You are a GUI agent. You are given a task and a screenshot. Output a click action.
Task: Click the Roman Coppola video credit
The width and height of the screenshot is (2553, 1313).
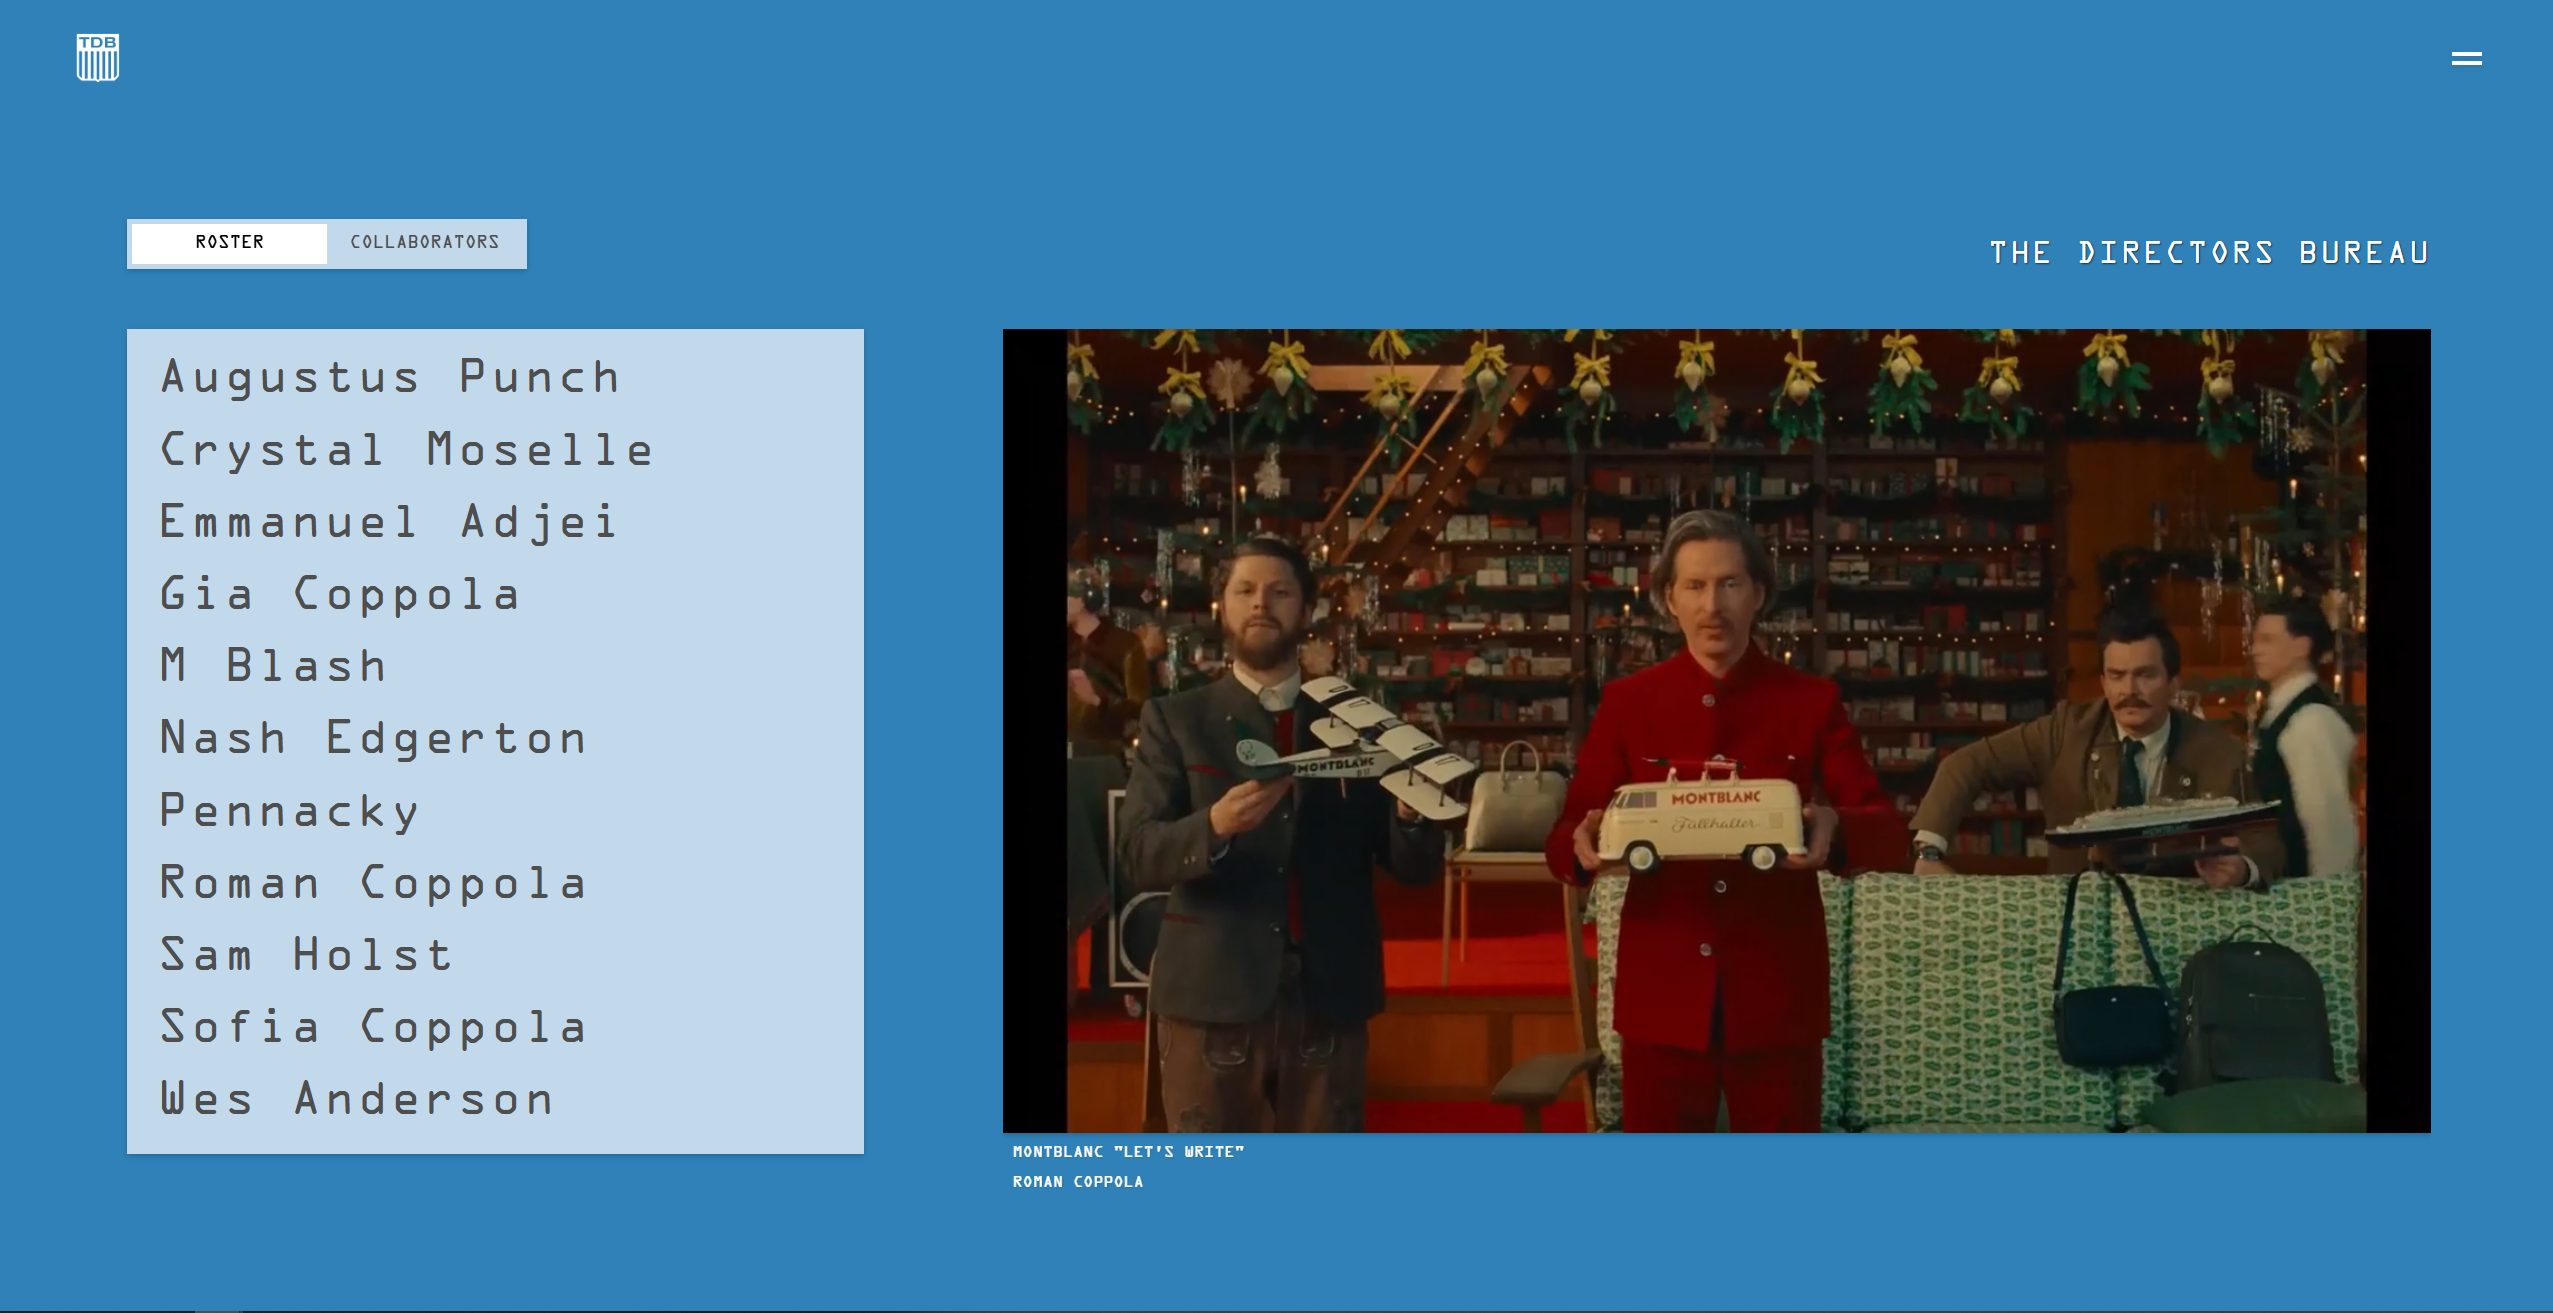(1077, 1182)
